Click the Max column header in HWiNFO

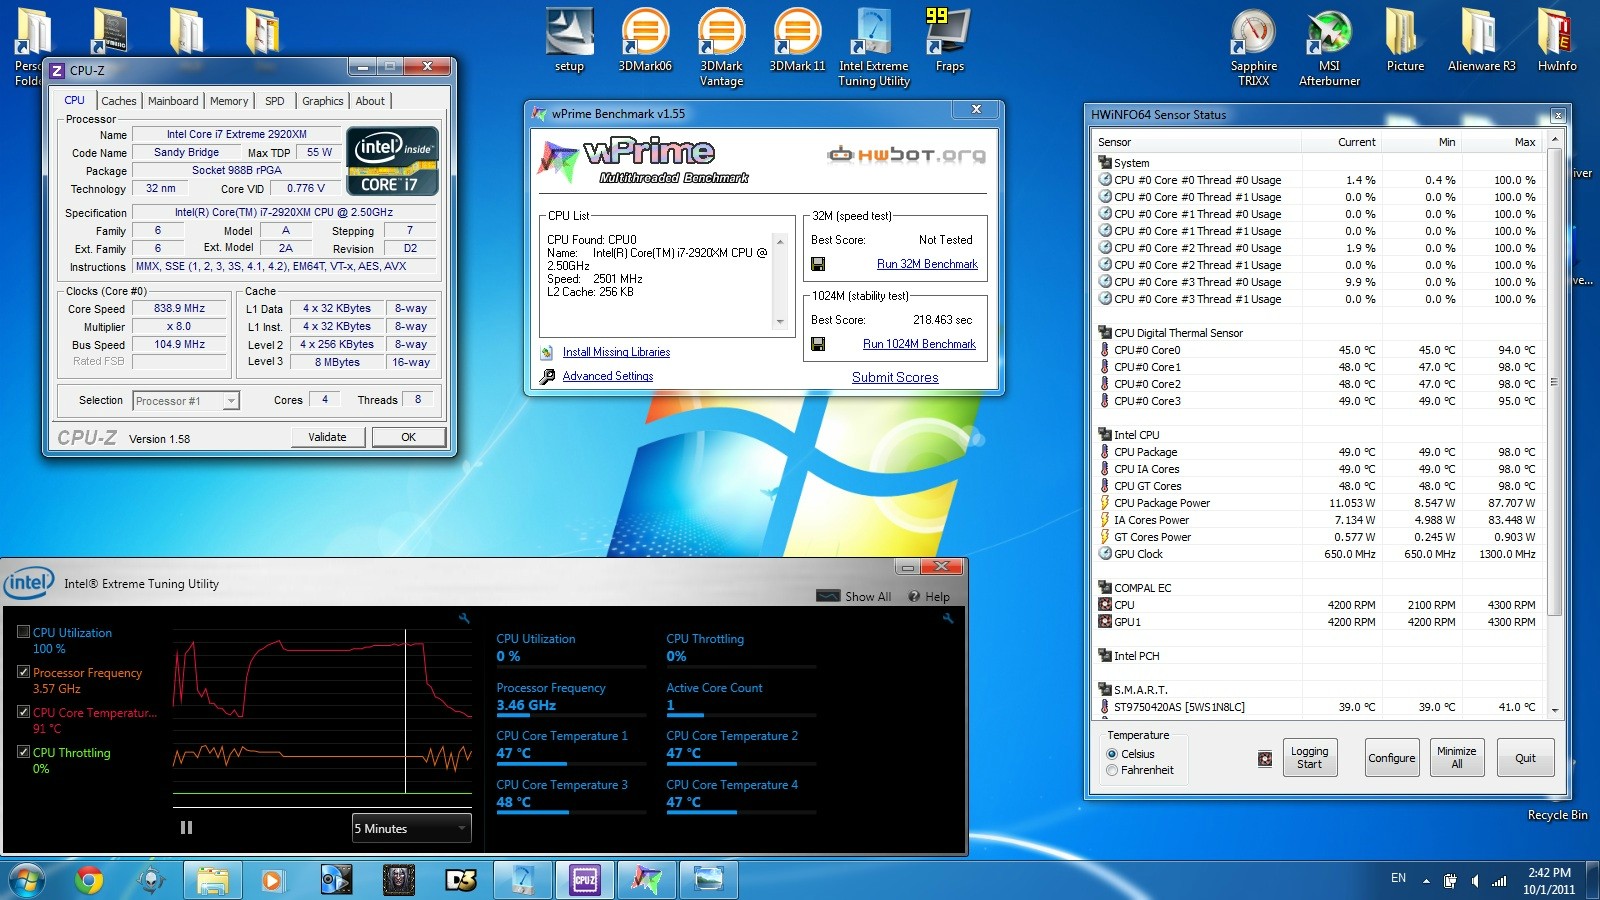tap(1503, 142)
